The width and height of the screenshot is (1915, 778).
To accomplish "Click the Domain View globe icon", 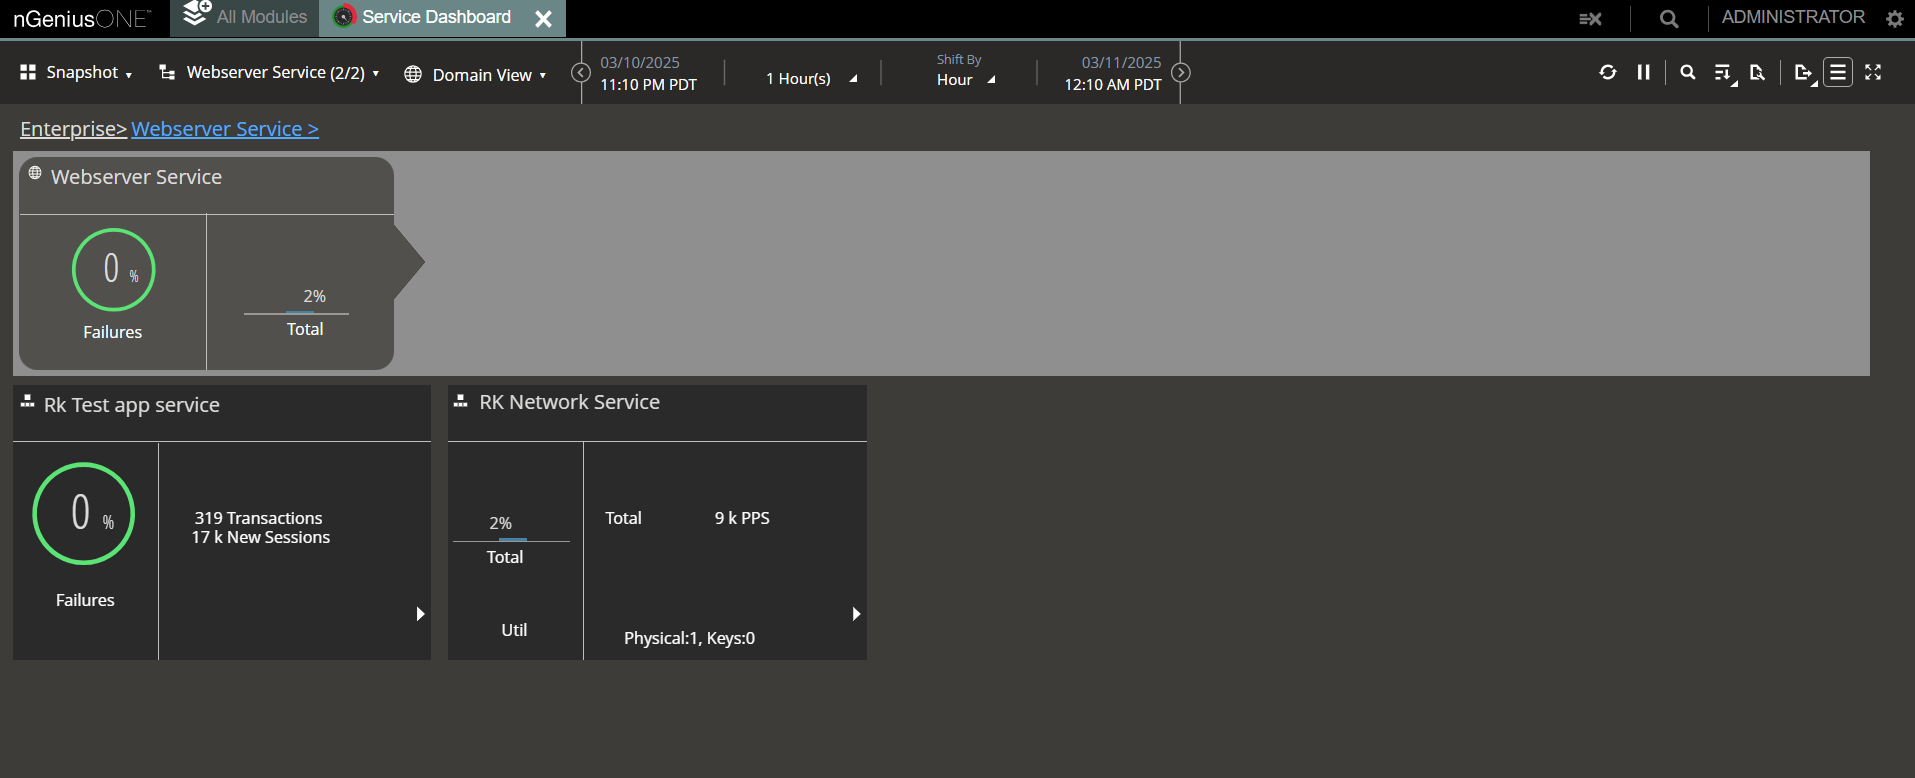I will tap(412, 74).
